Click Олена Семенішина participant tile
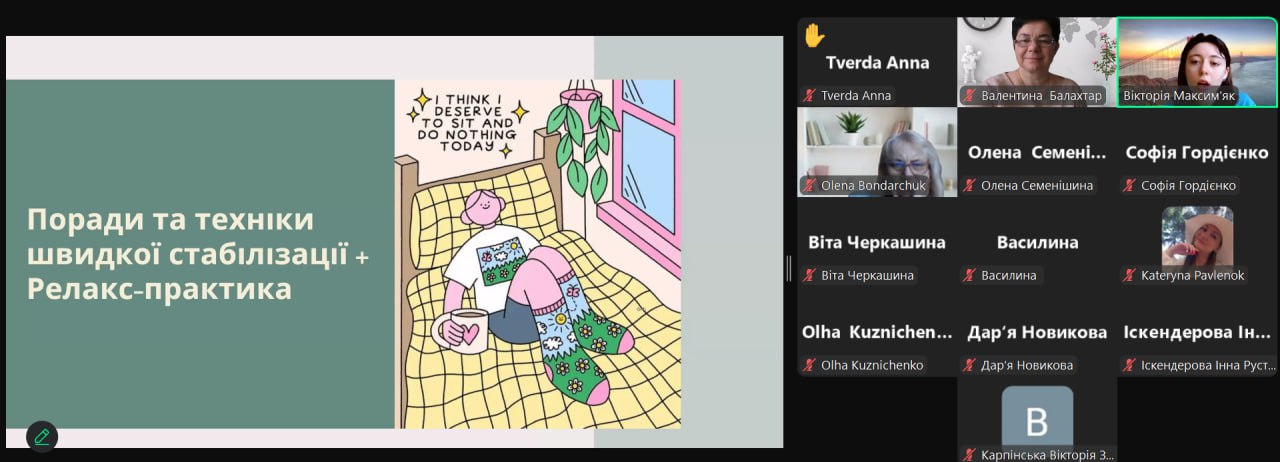The width and height of the screenshot is (1280, 462). point(1037,152)
